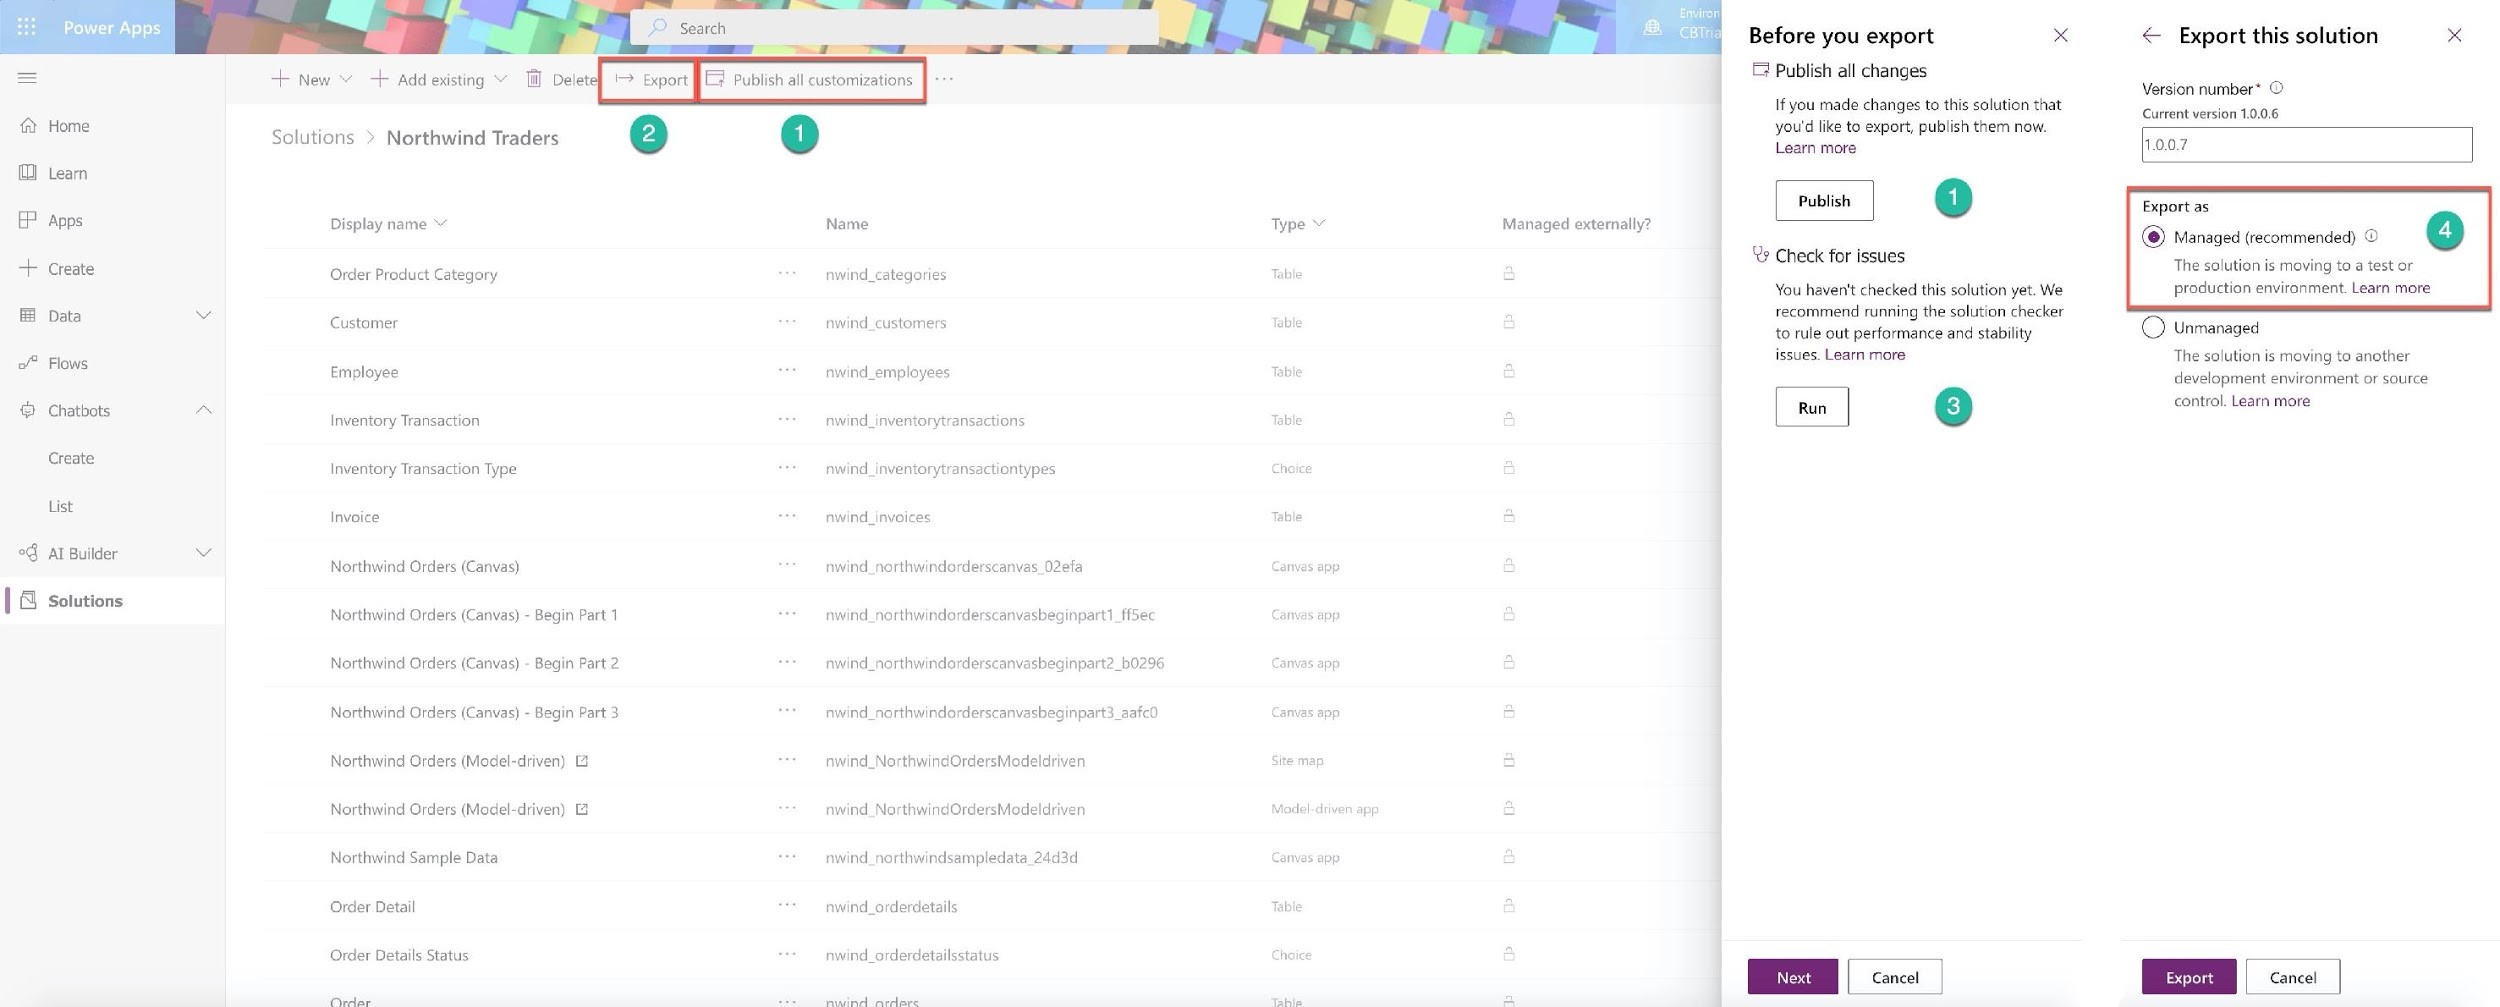Click Learn more under Check for issues
Image resolution: width=2500 pixels, height=1007 pixels.
[x=1864, y=354]
